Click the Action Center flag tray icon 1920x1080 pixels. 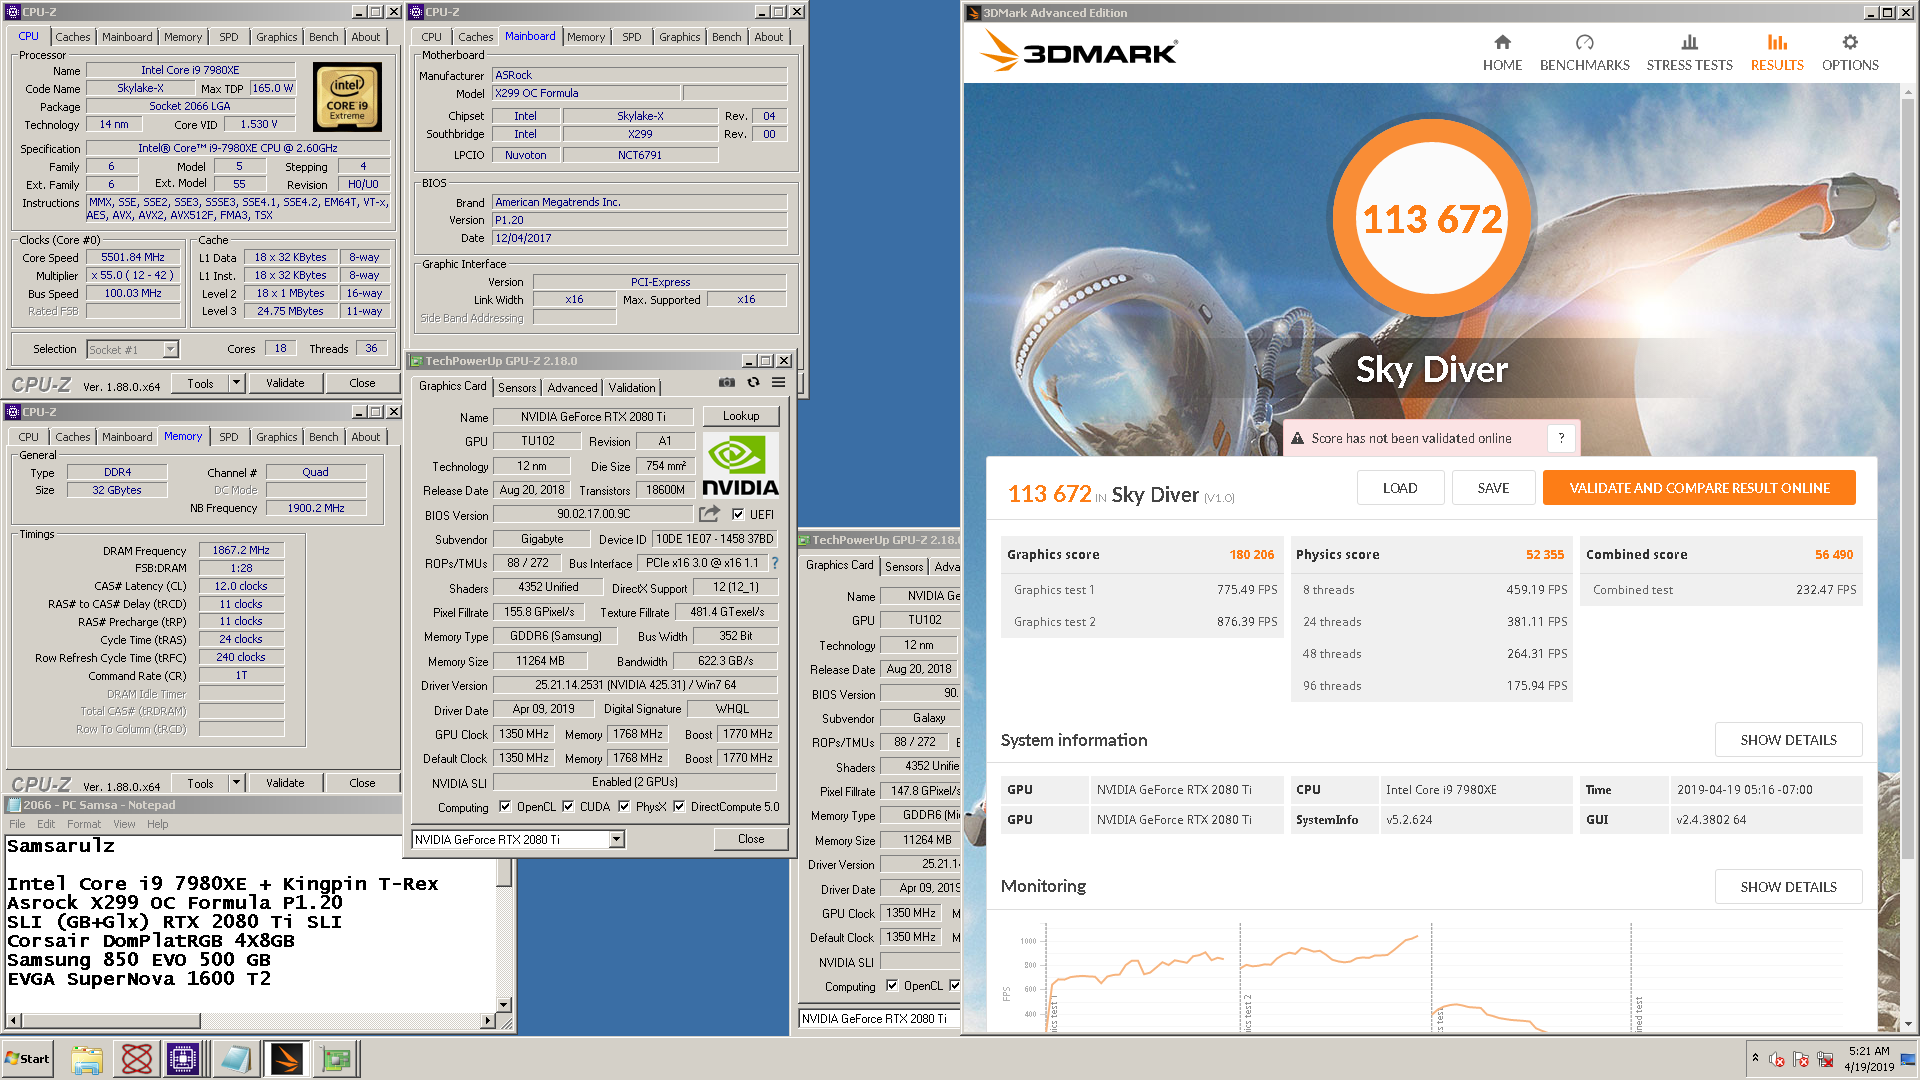1801,1059
